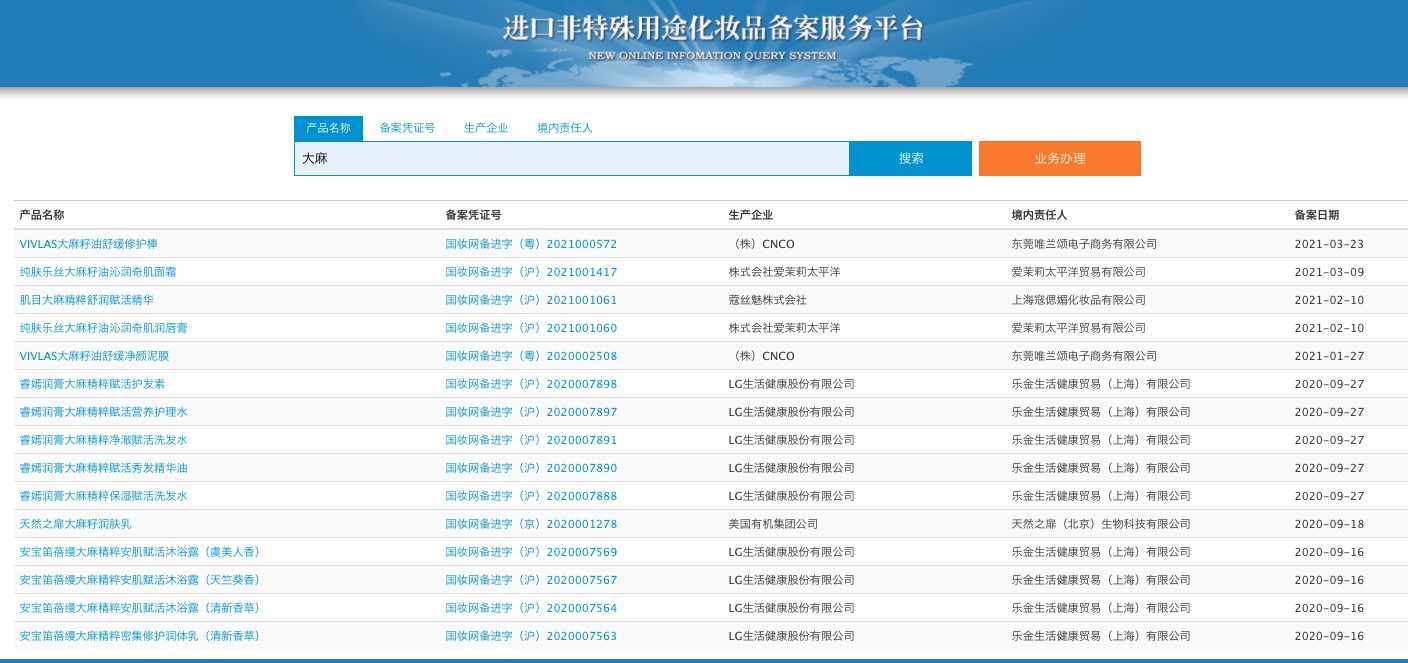This screenshot has height=663, width=1408.
Task: Open record 国妆网备进字（沪）2021001060
Action: click(531, 328)
